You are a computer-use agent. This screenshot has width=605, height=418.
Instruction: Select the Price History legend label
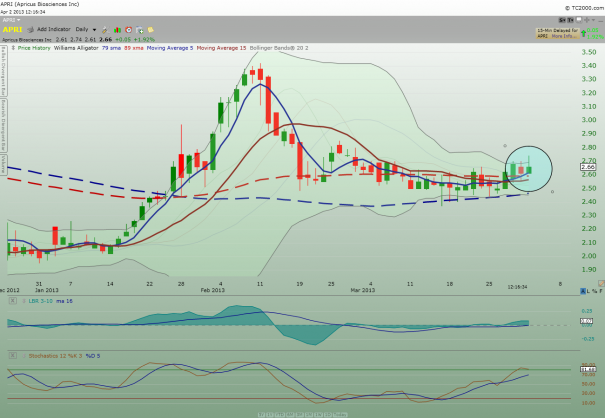tap(34, 48)
